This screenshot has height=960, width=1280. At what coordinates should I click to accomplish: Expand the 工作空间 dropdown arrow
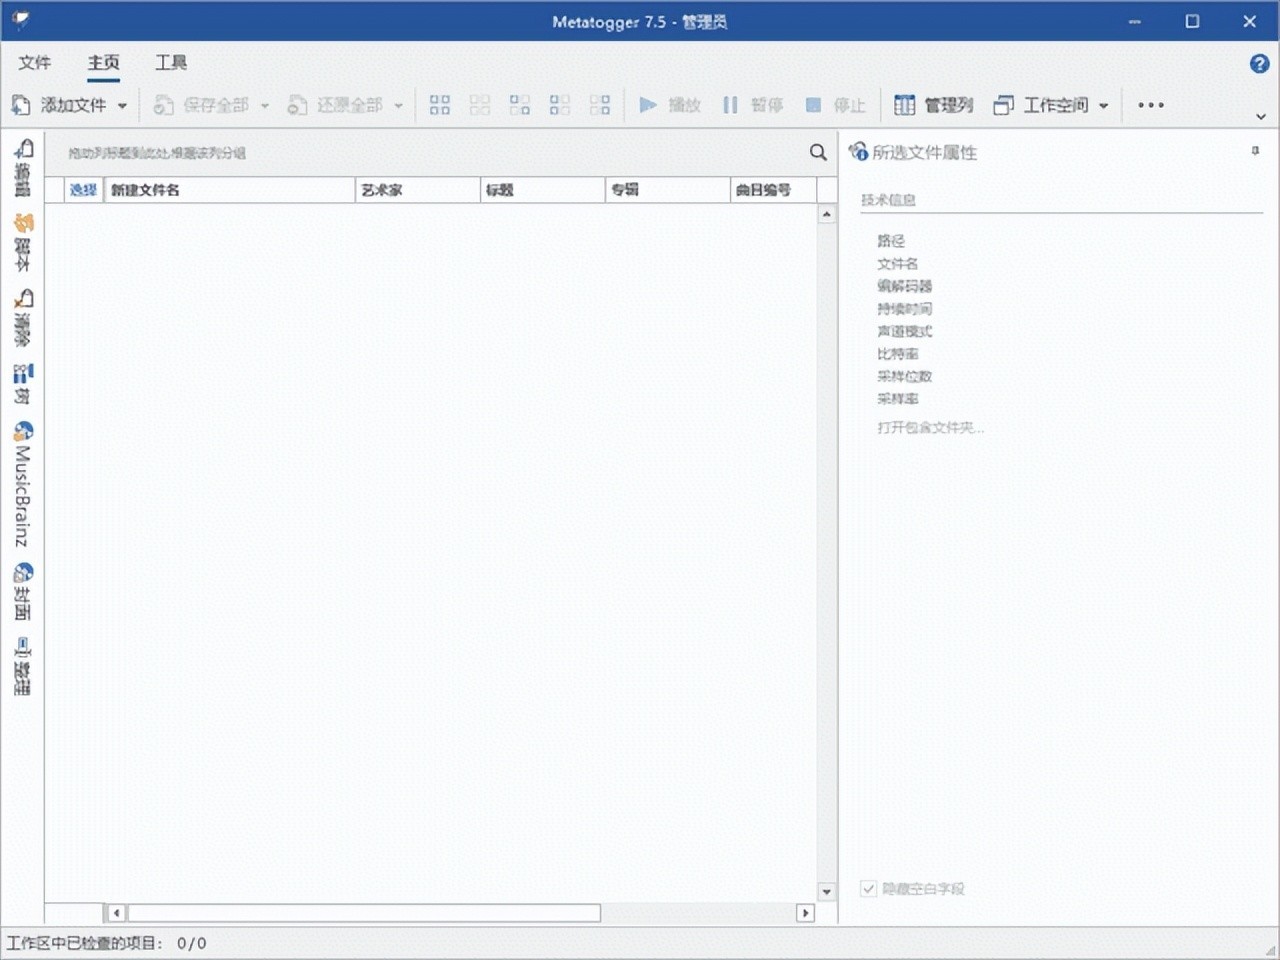click(x=1104, y=105)
